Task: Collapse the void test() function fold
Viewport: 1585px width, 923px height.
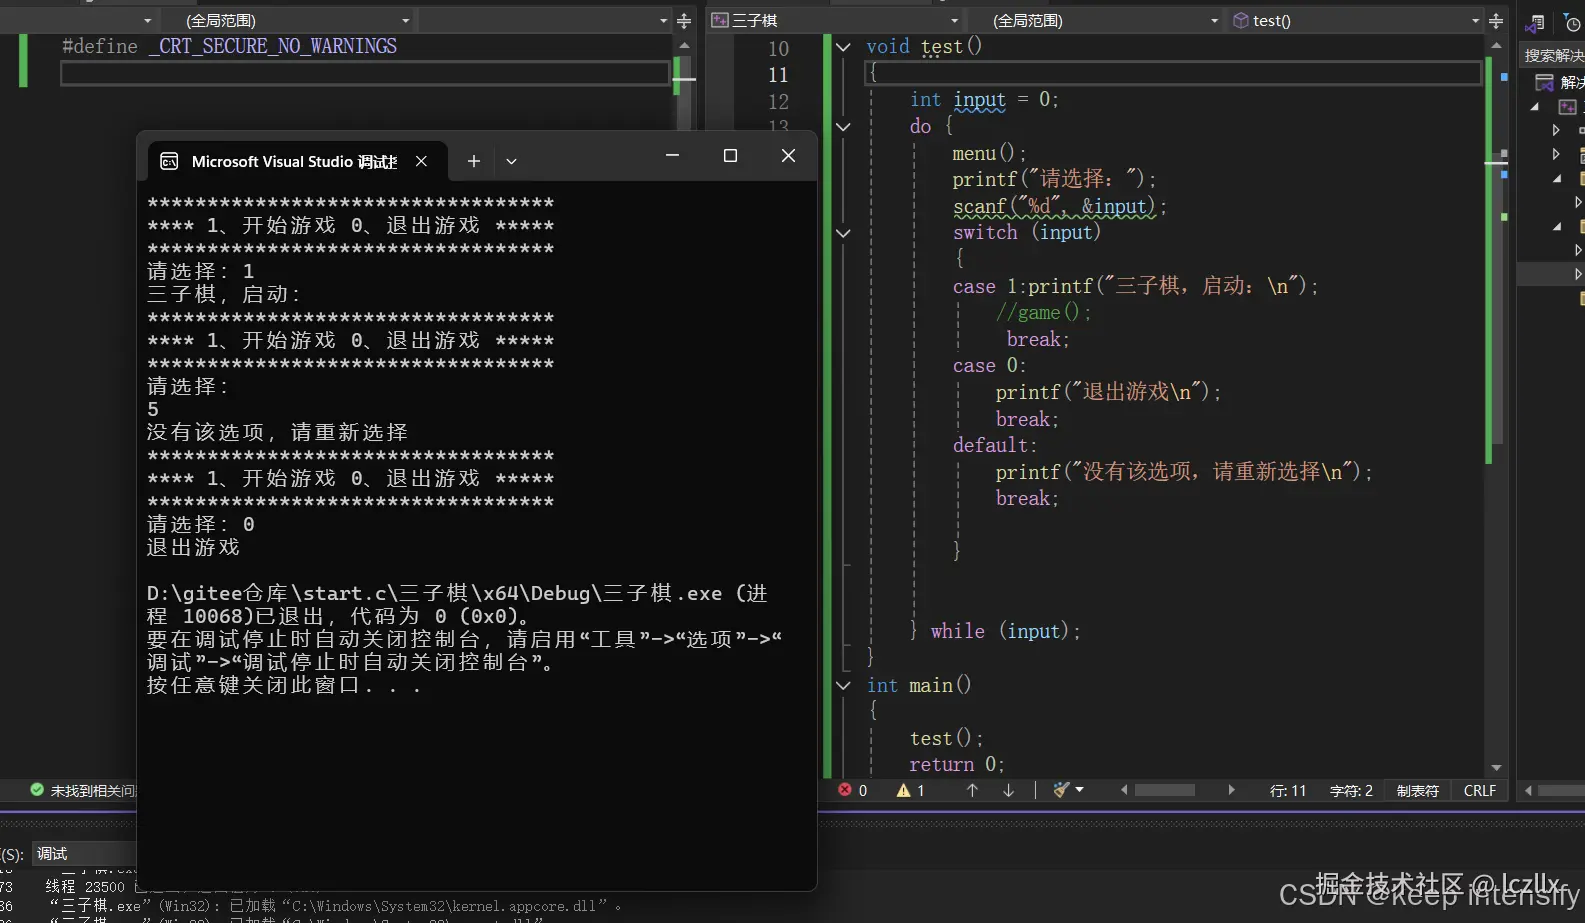Action: (x=844, y=47)
